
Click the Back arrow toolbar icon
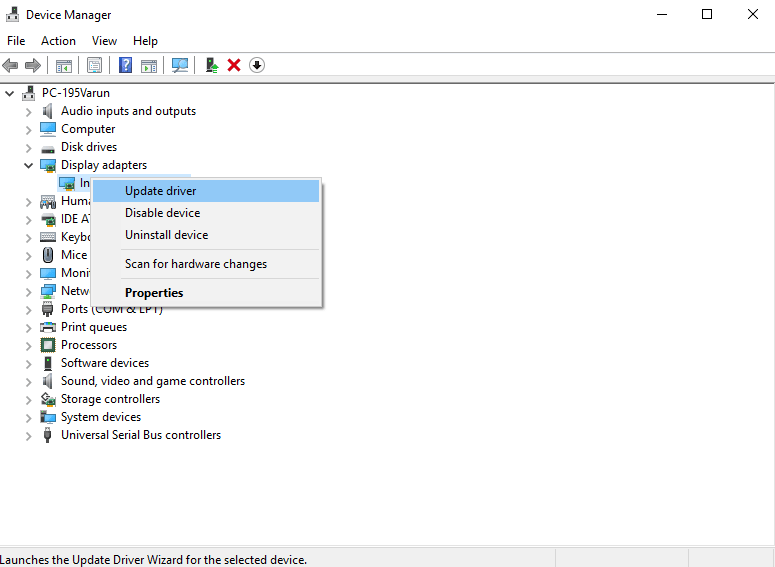point(10,65)
